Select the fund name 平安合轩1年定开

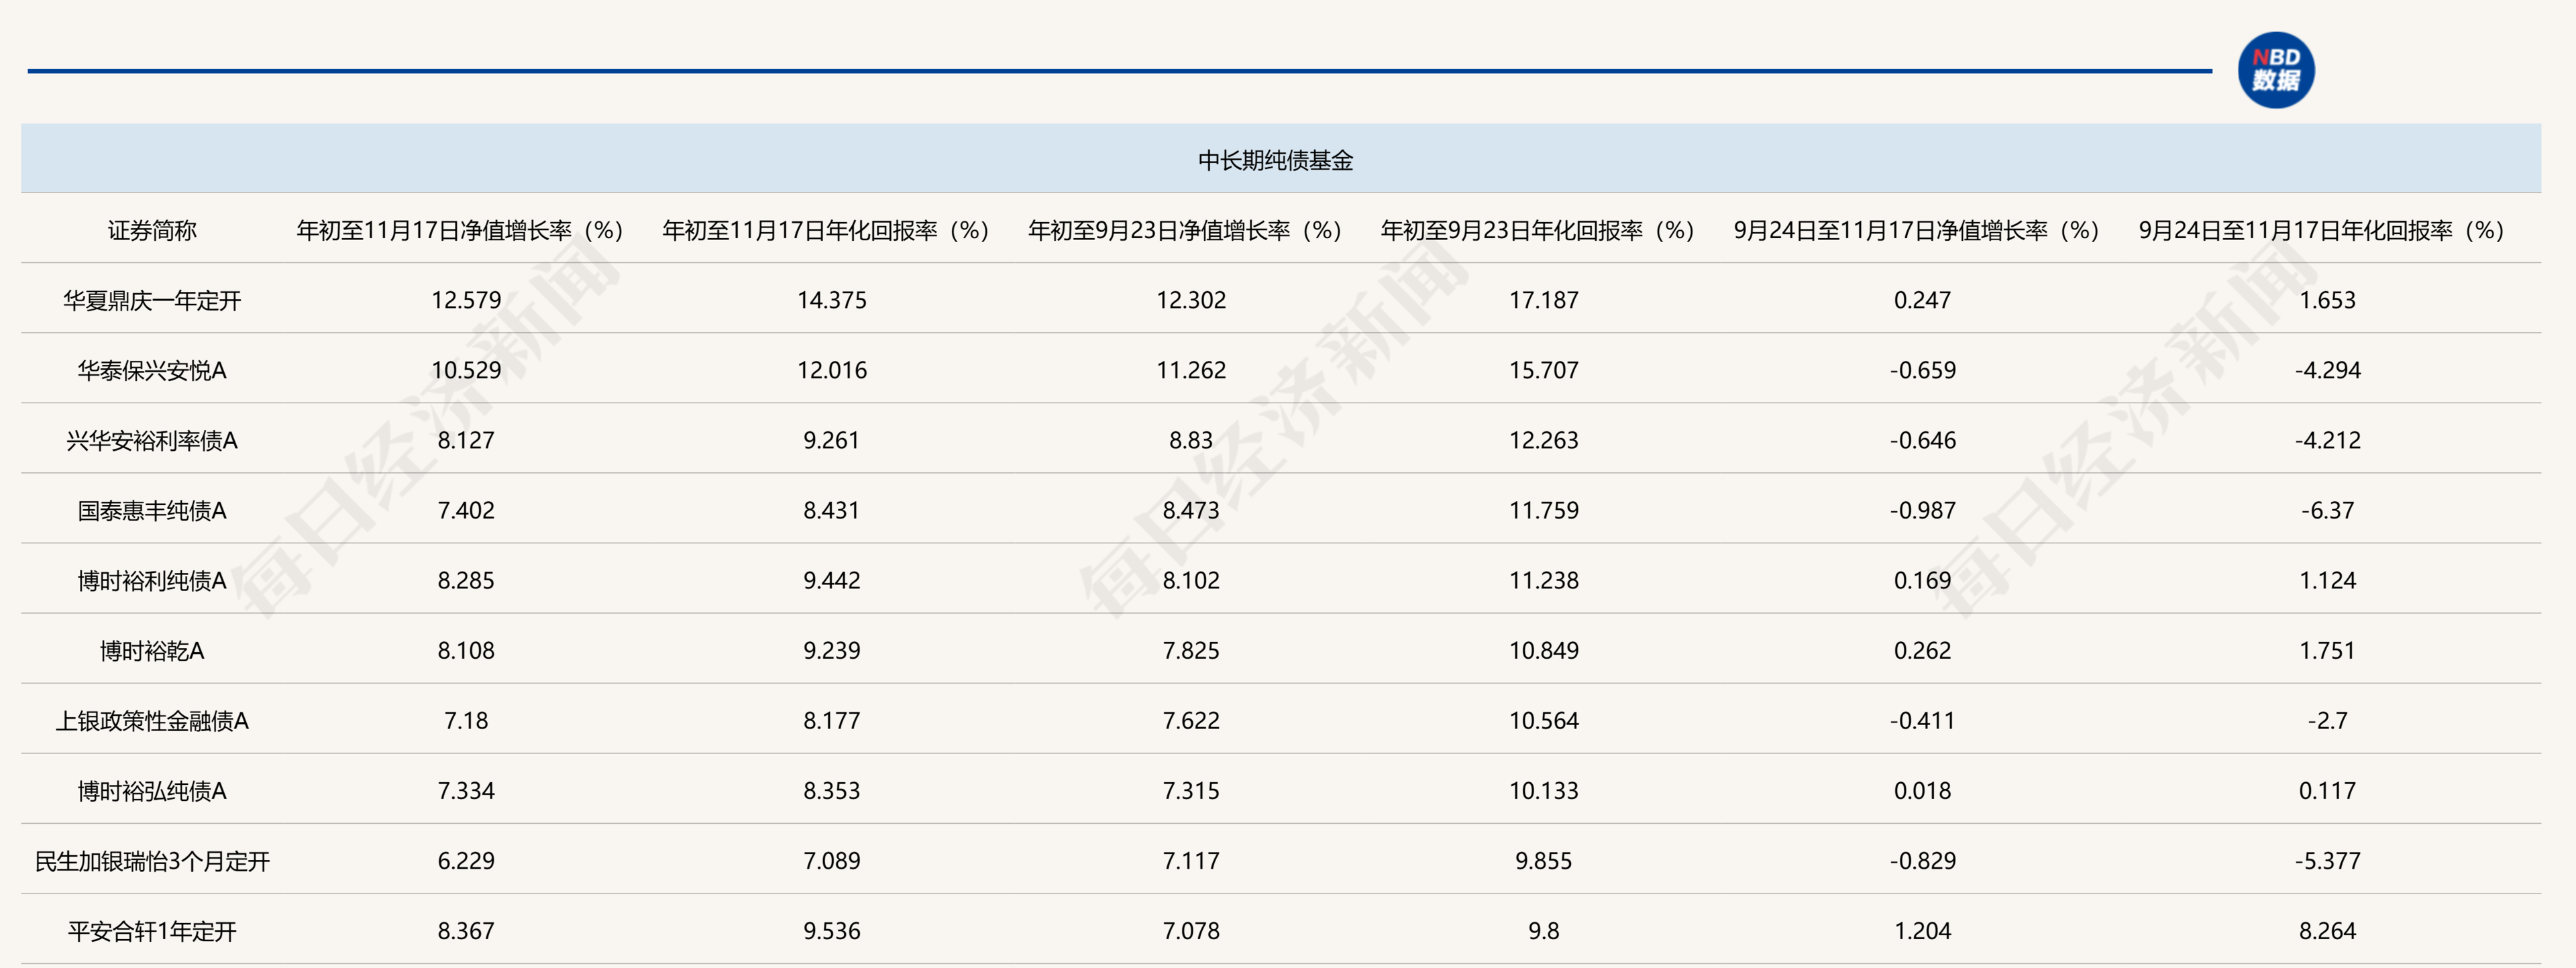(152, 930)
